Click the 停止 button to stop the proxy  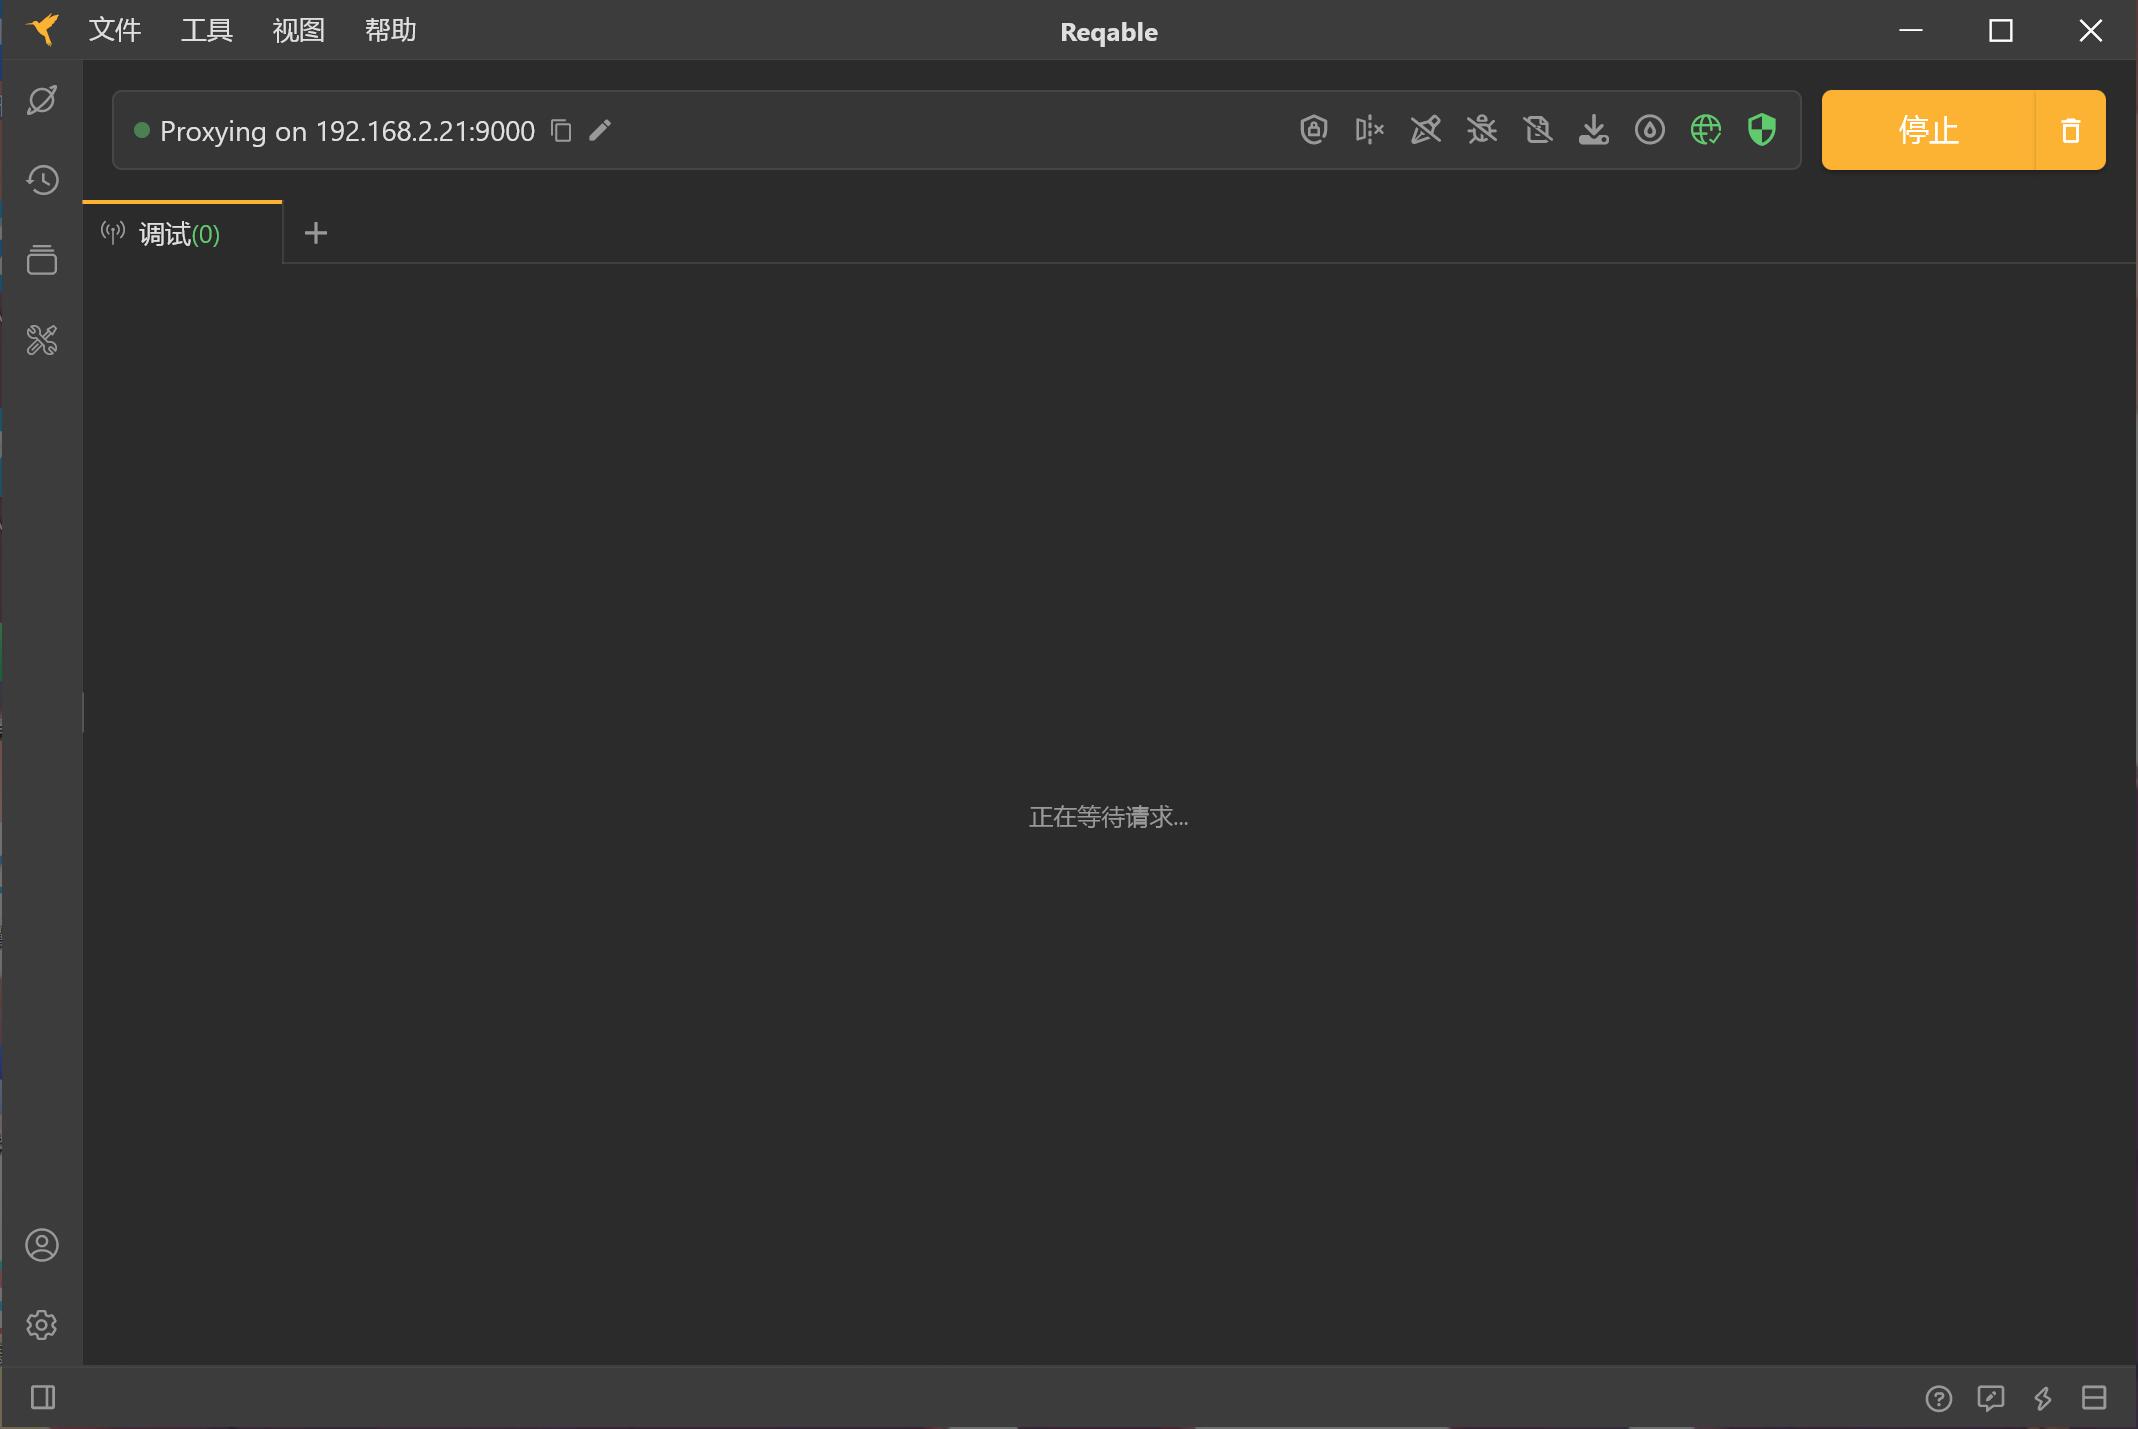[x=1928, y=130]
